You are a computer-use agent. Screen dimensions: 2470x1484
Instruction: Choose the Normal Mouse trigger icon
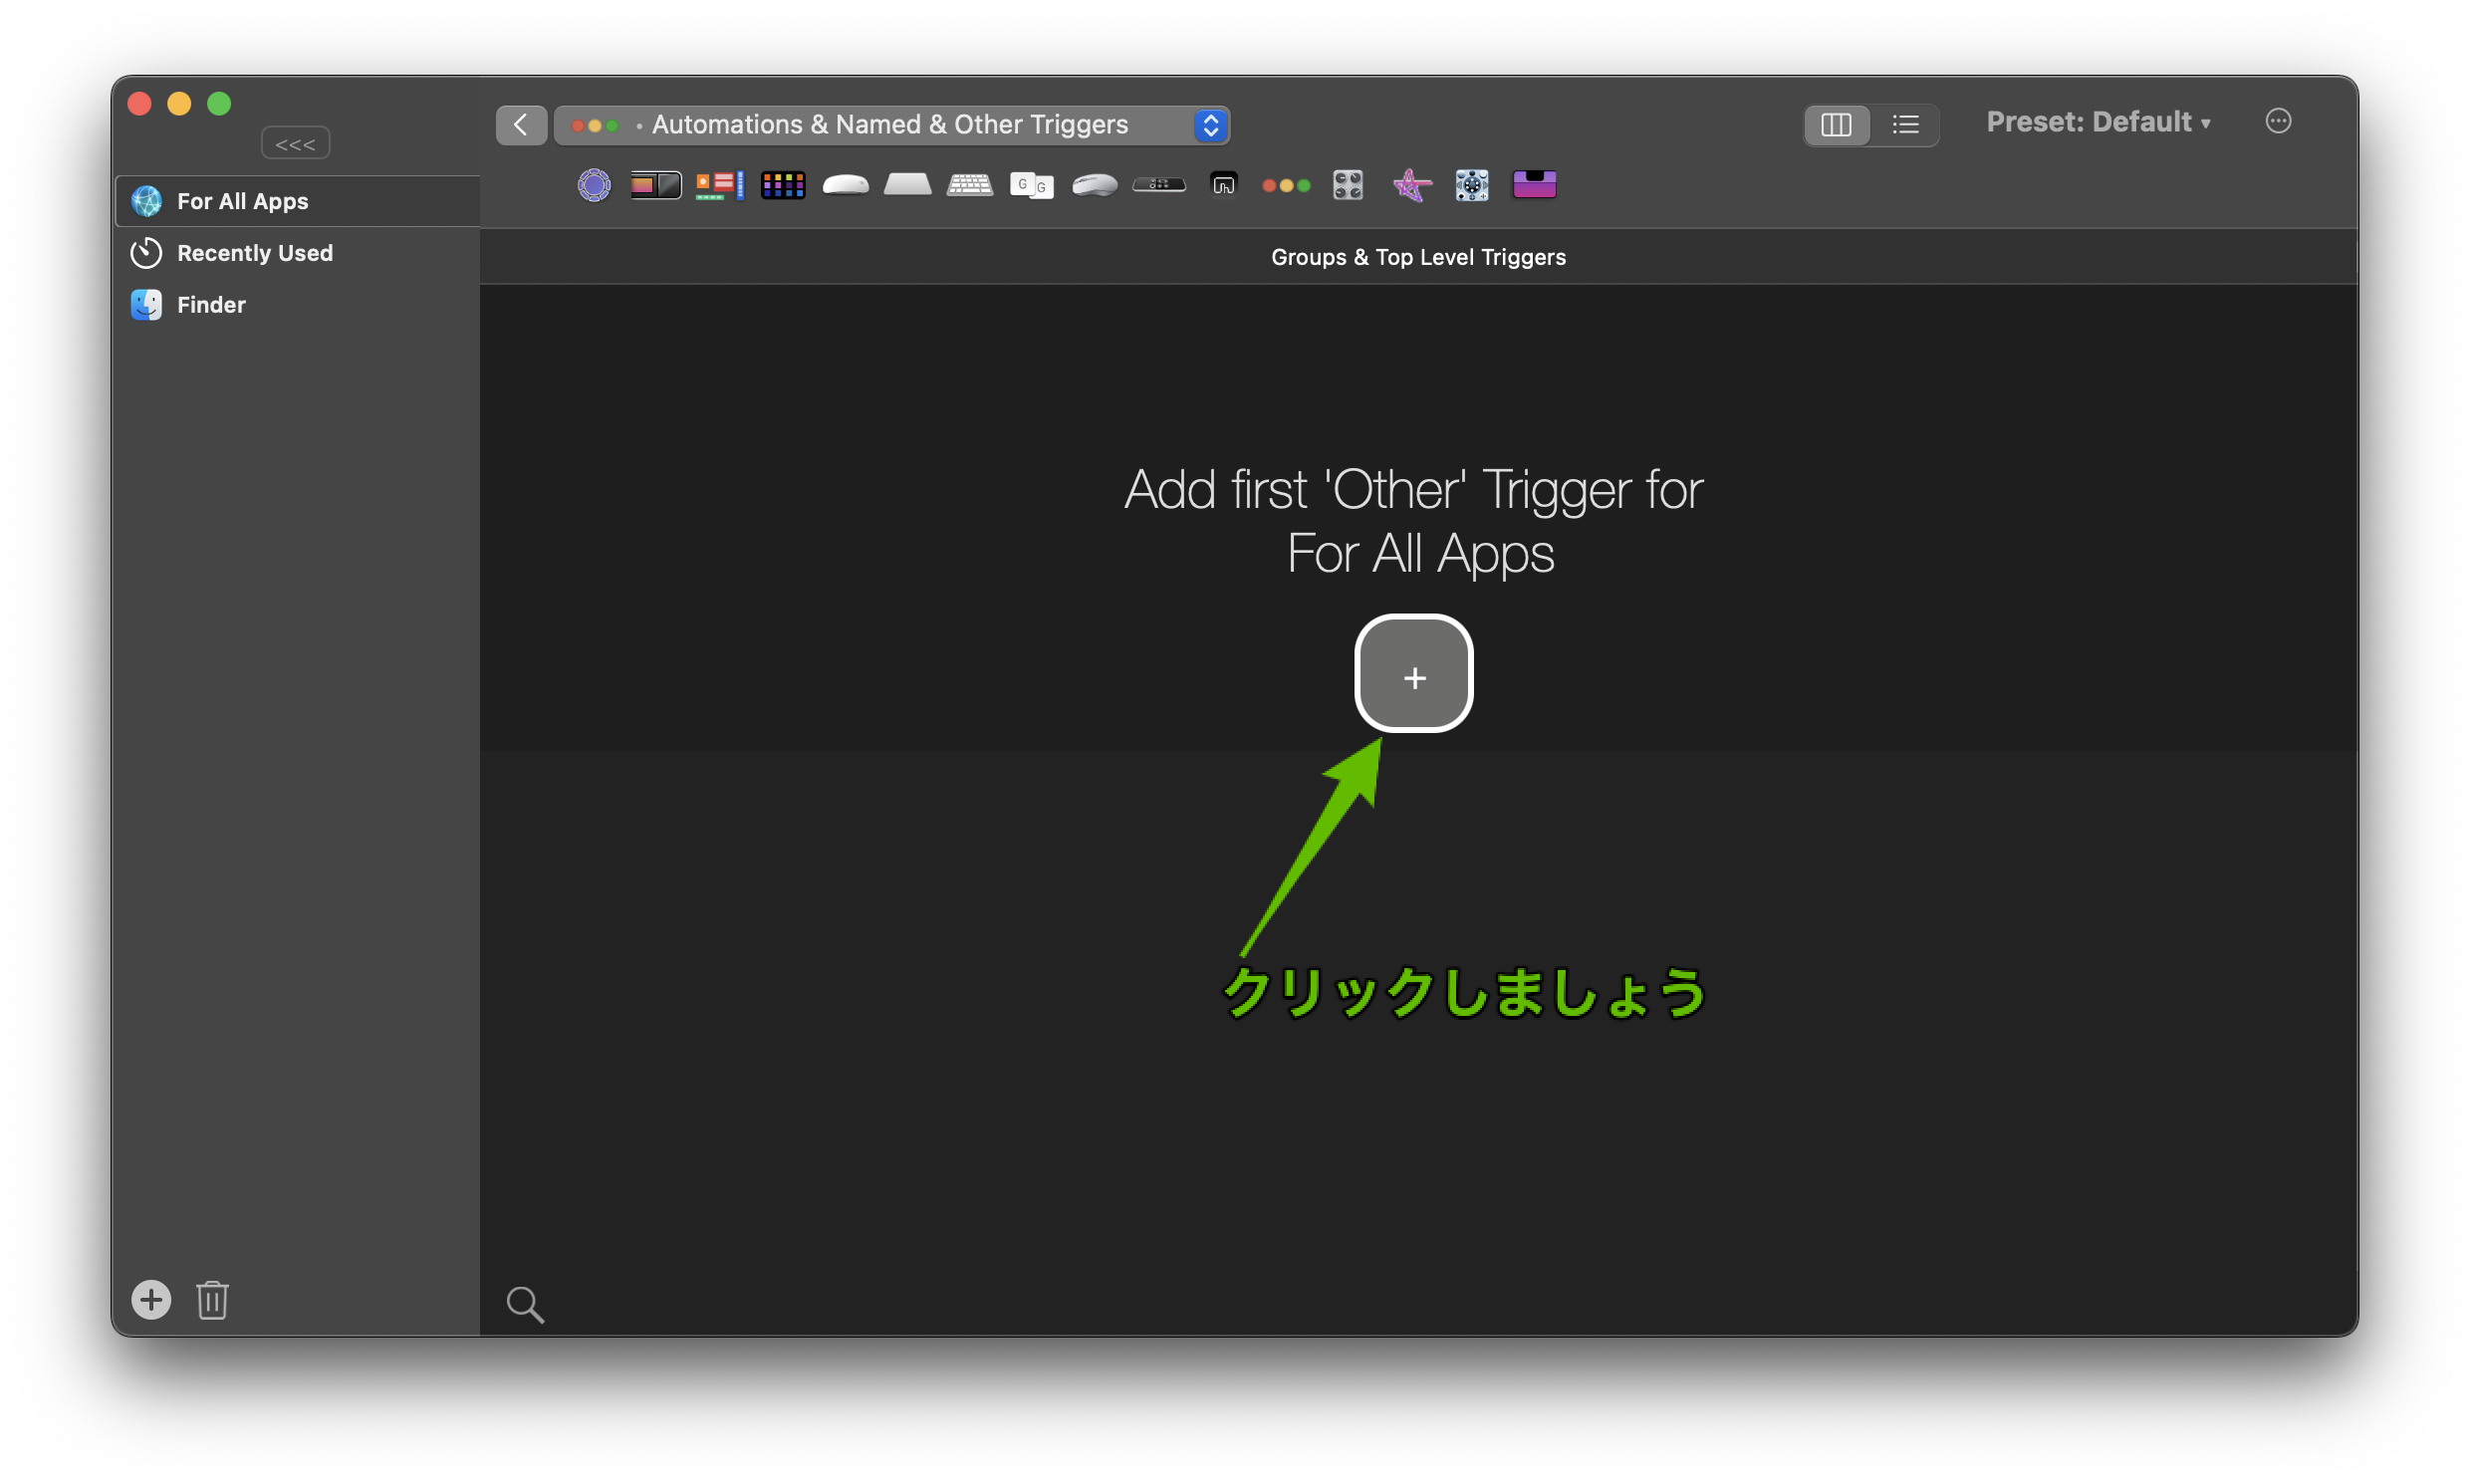1094,185
